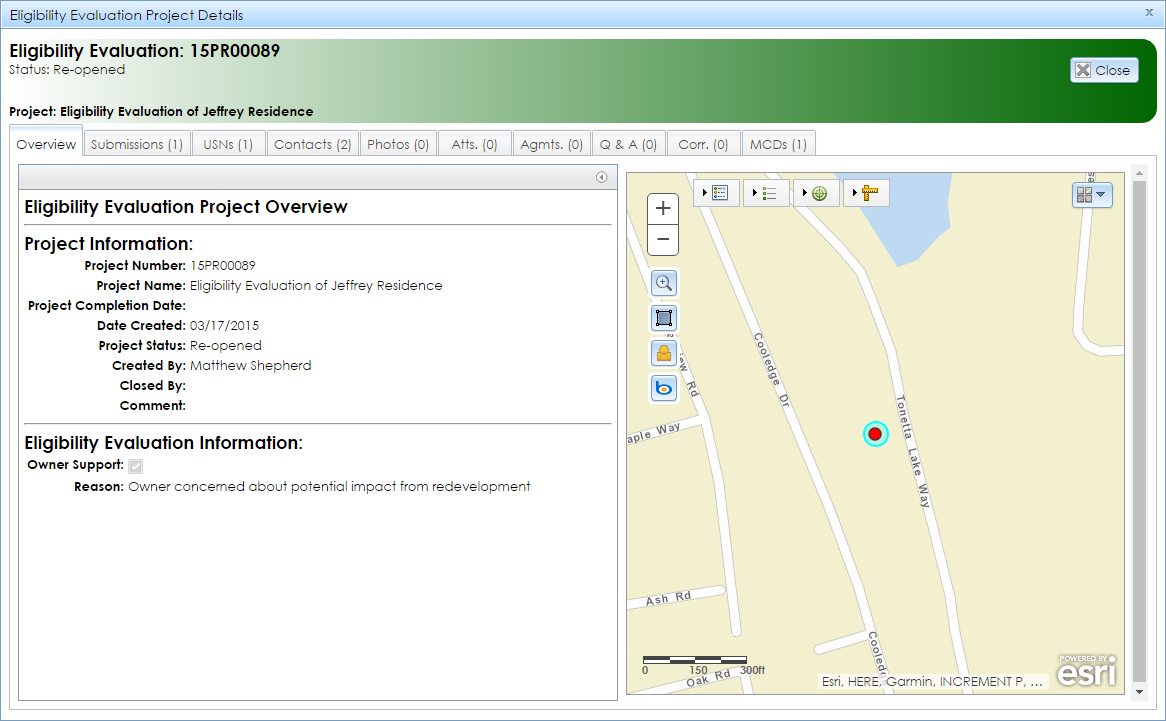Activate the locate target tool
The image size is (1166, 721).
tap(820, 193)
